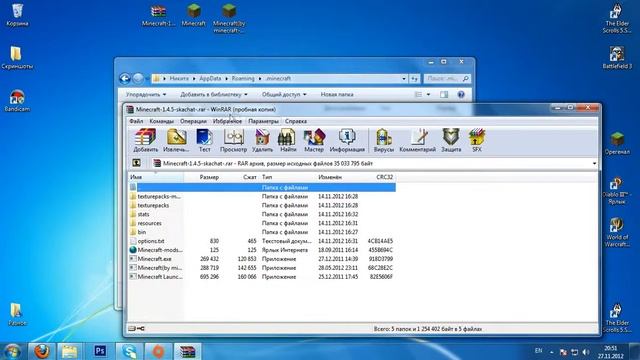Click the taskbar clock showing 20:51
Screen dimensions: 640x360
[611, 352]
